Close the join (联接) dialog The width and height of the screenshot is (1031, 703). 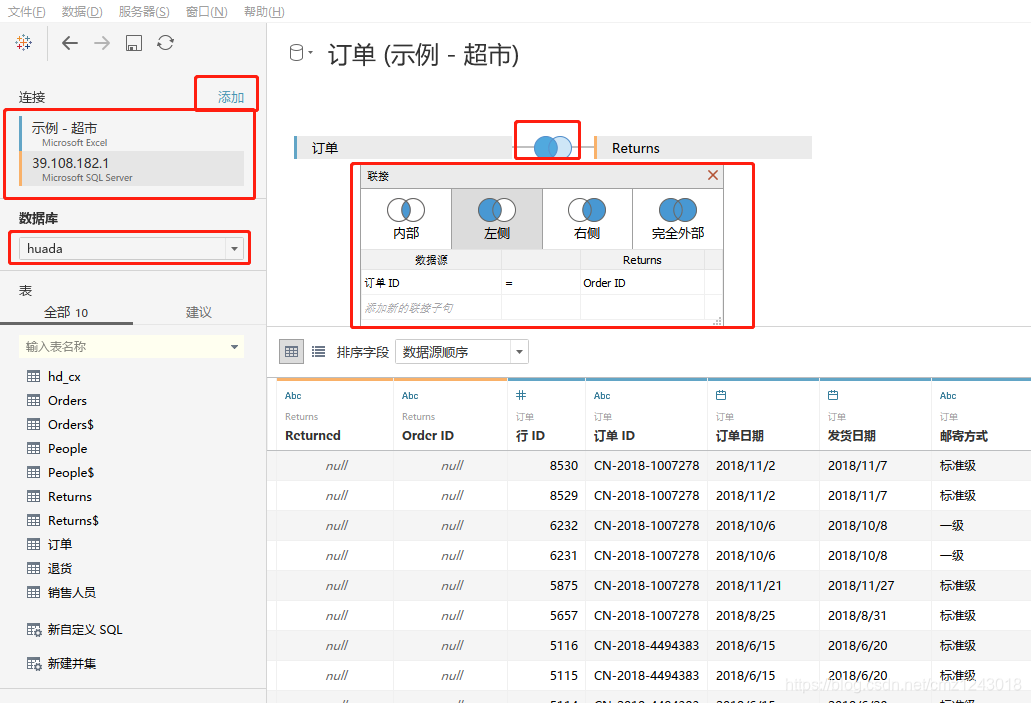click(x=713, y=175)
